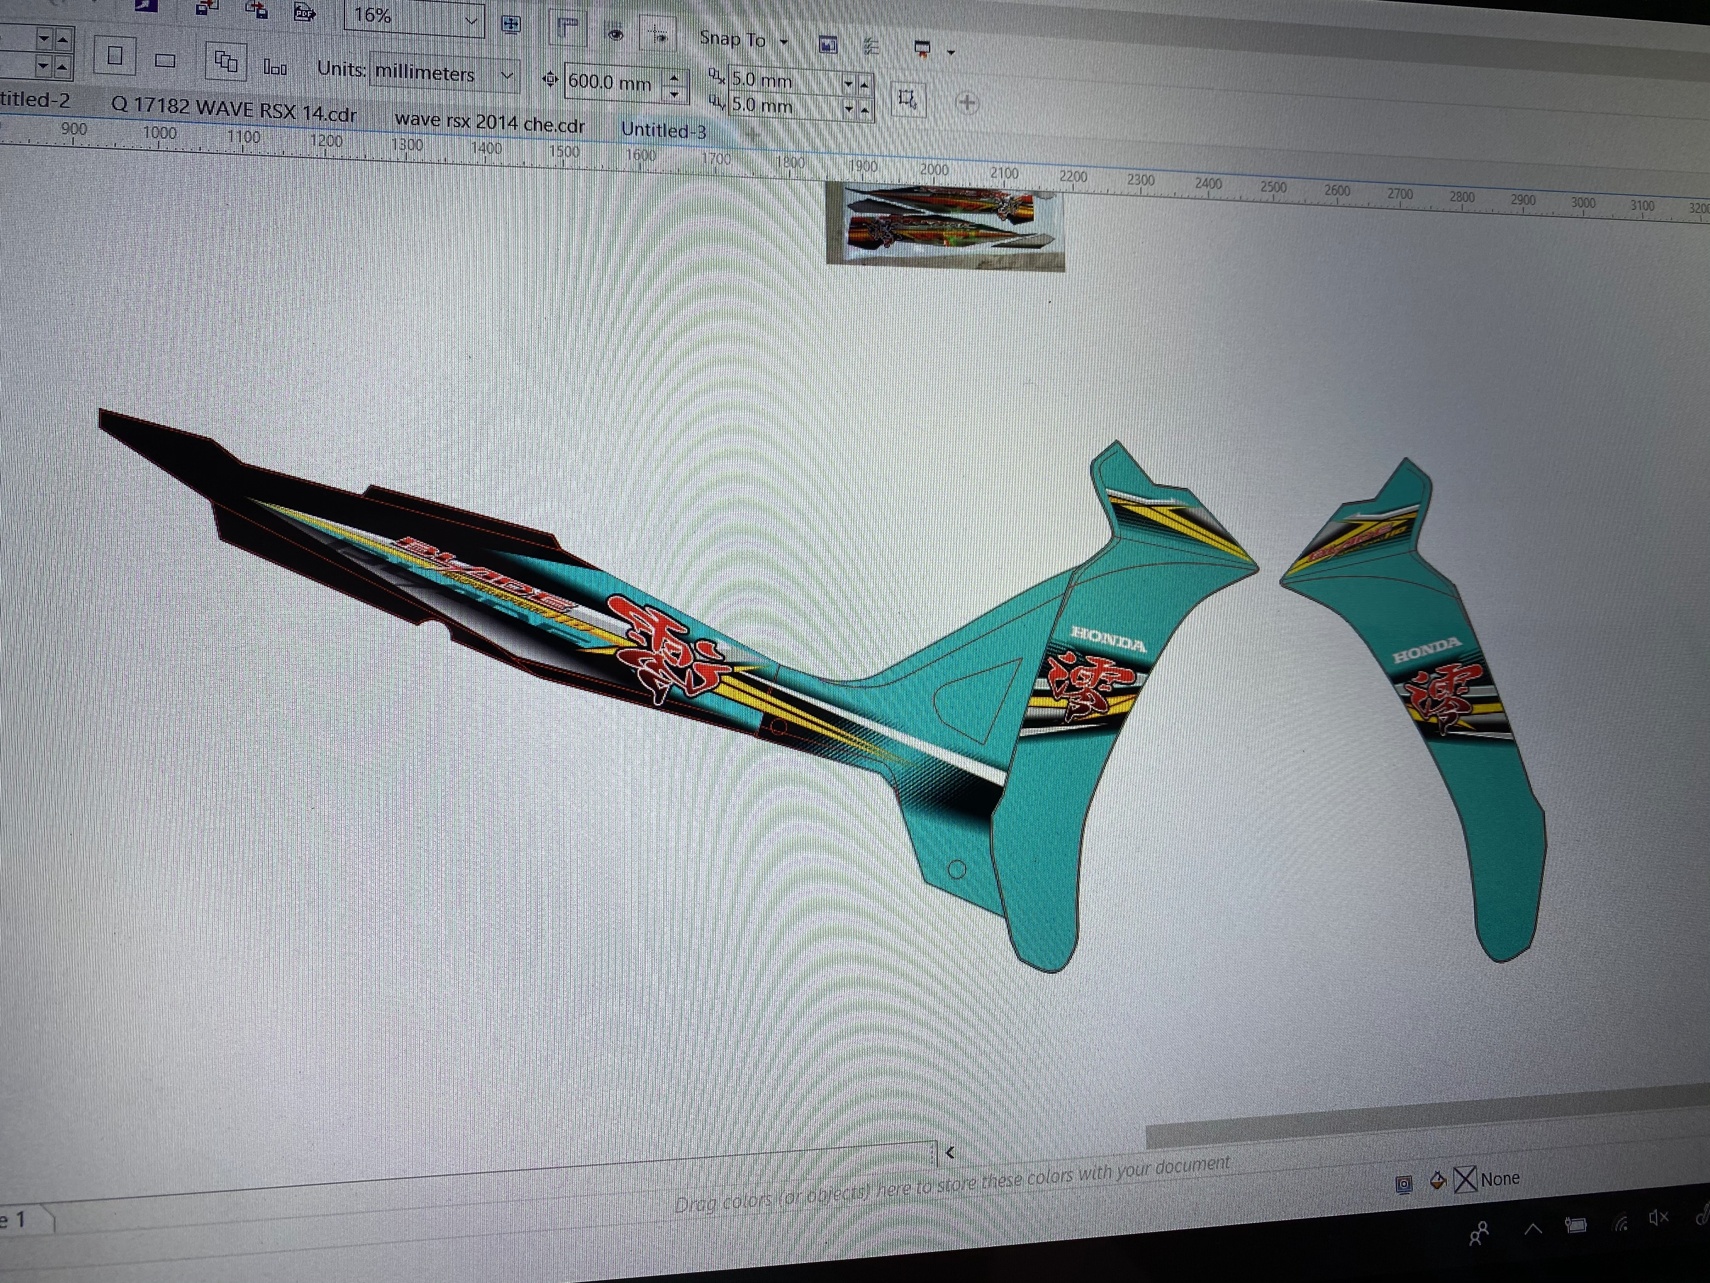Click the color proofing icon in status bar
Image resolution: width=1710 pixels, height=1283 pixels.
pos(1404,1184)
